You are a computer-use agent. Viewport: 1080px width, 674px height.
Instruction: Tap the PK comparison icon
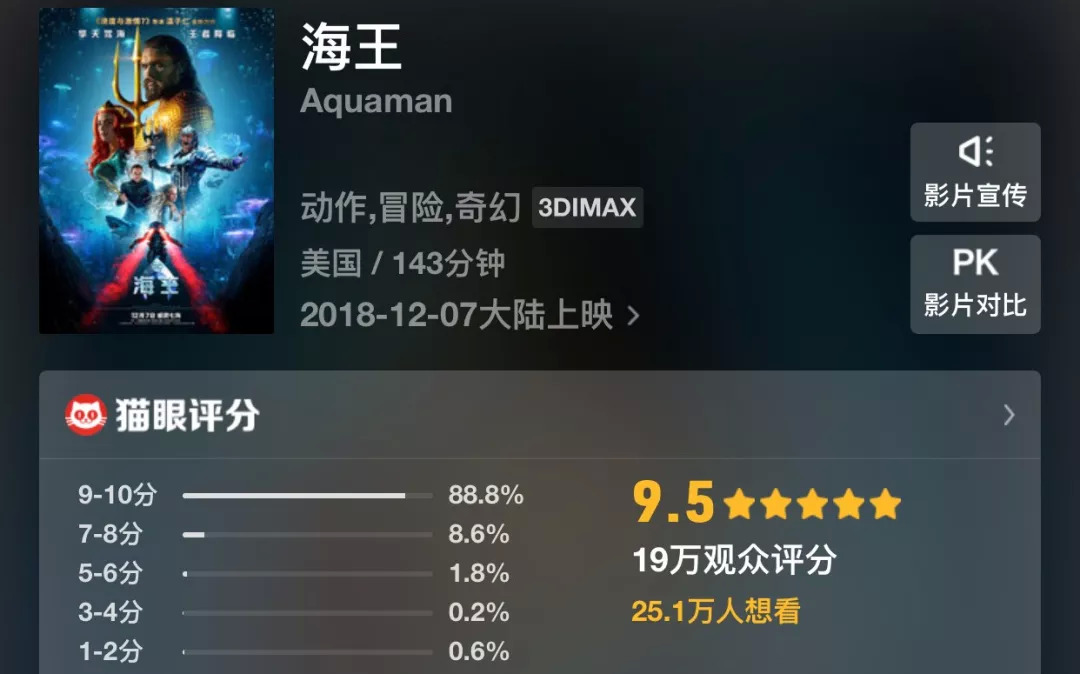pos(975,262)
